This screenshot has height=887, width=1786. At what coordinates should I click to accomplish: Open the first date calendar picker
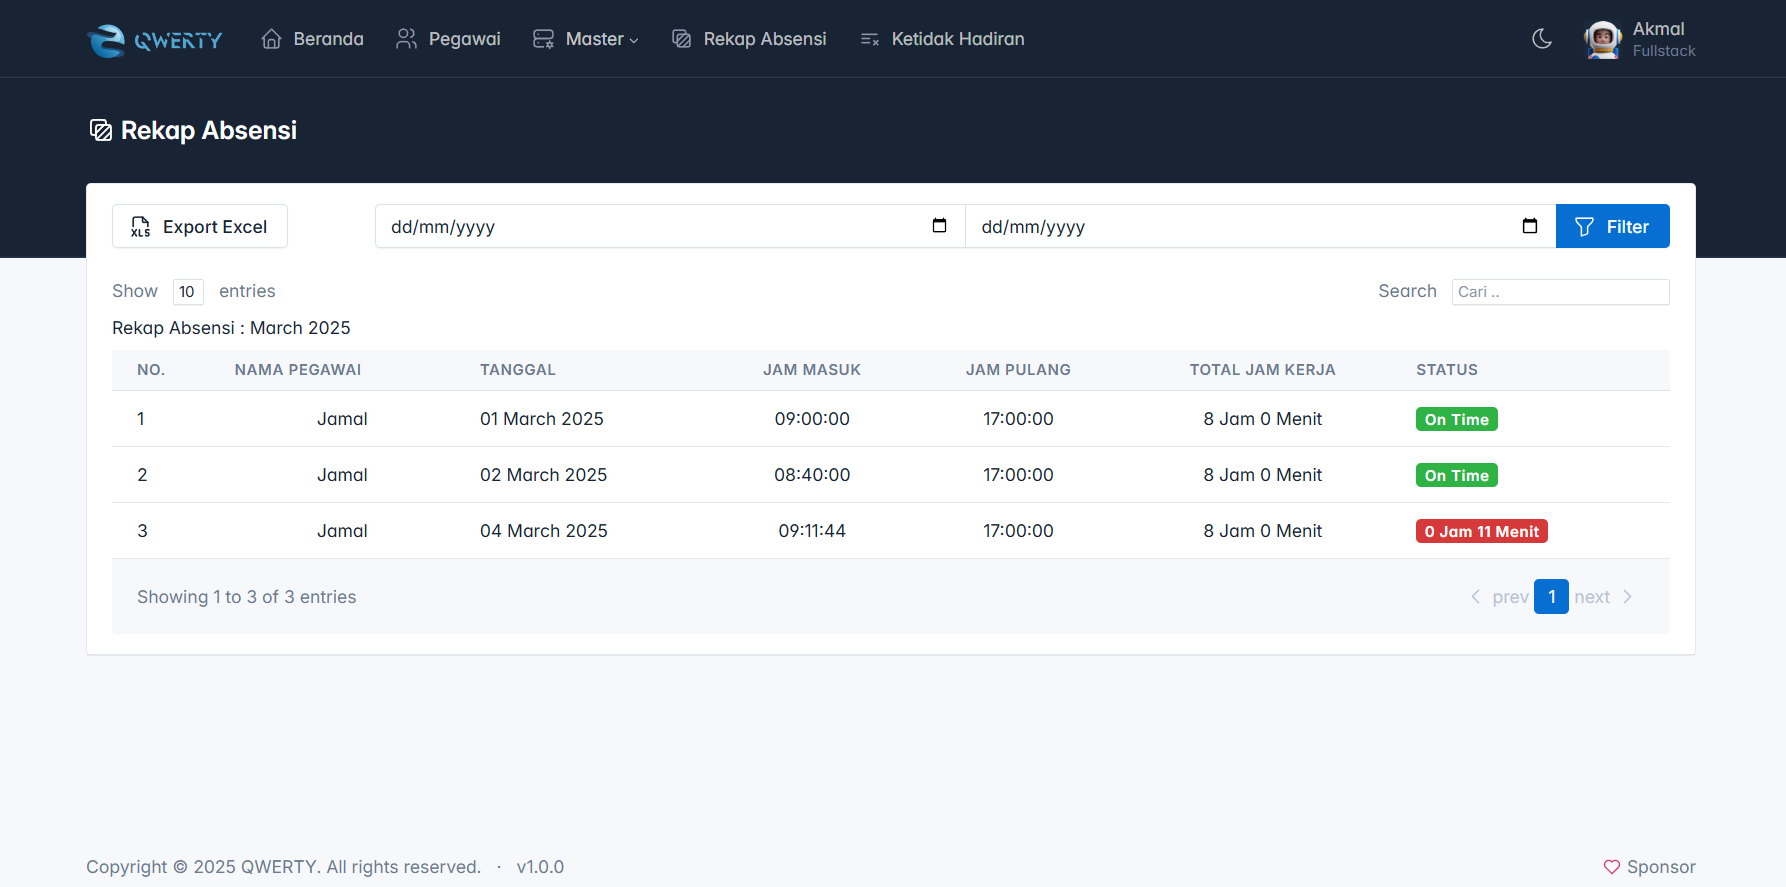[x=939, y=226]
